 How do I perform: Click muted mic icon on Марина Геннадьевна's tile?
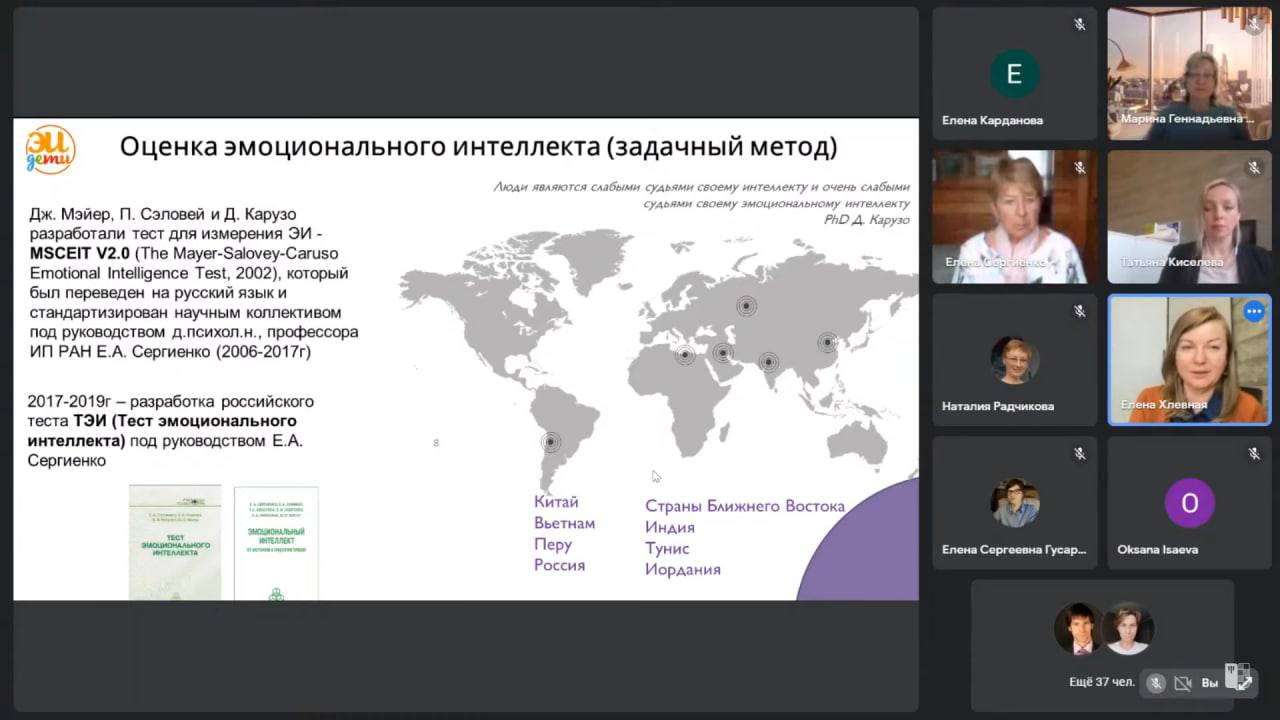1254,25
